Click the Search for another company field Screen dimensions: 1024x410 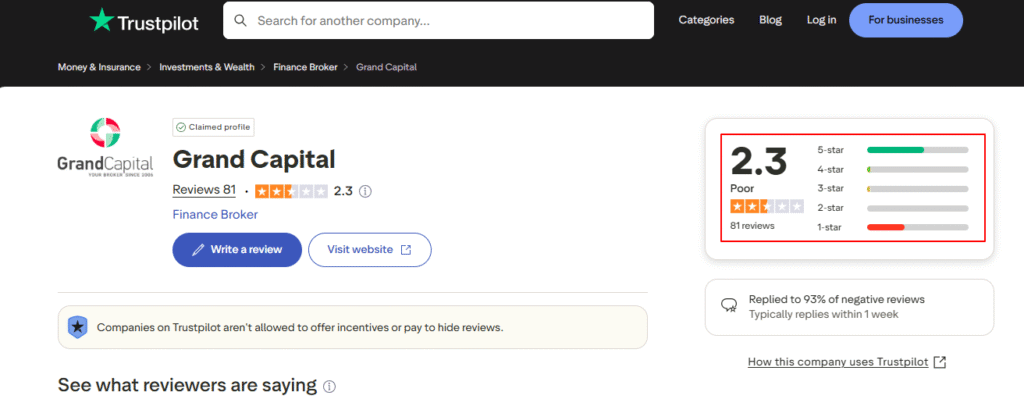tap(438, 20)
